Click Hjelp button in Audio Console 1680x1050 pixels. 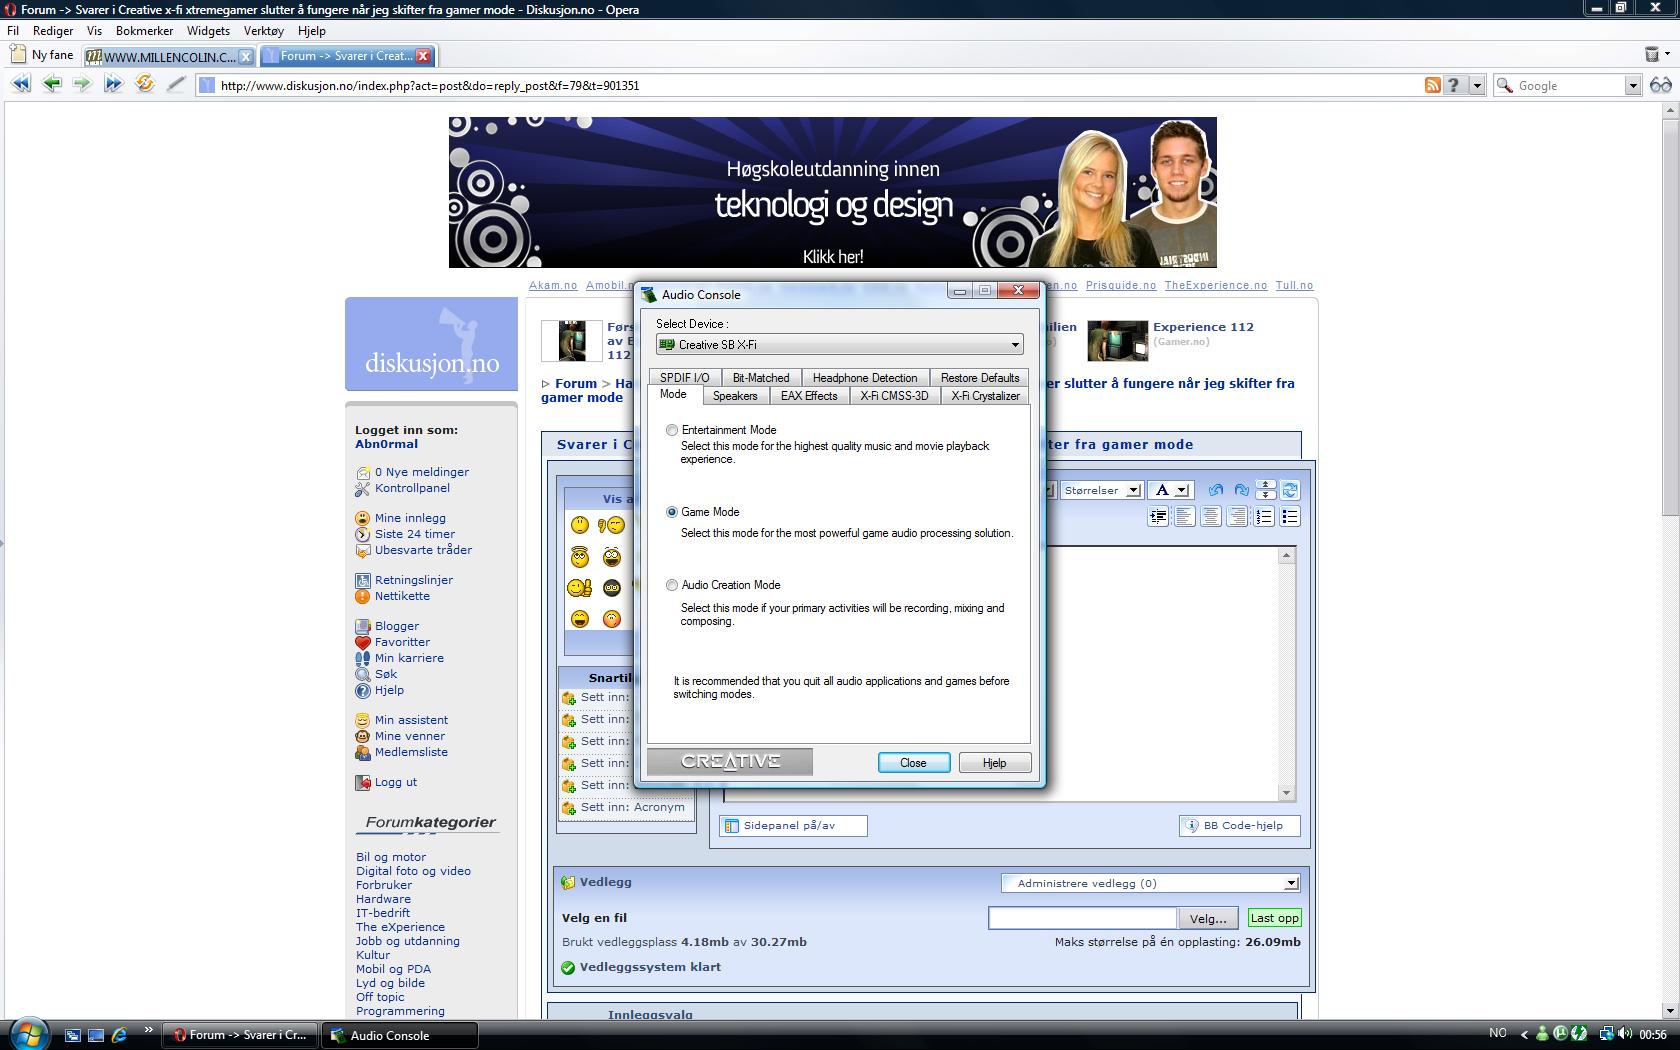click(994, 763)
